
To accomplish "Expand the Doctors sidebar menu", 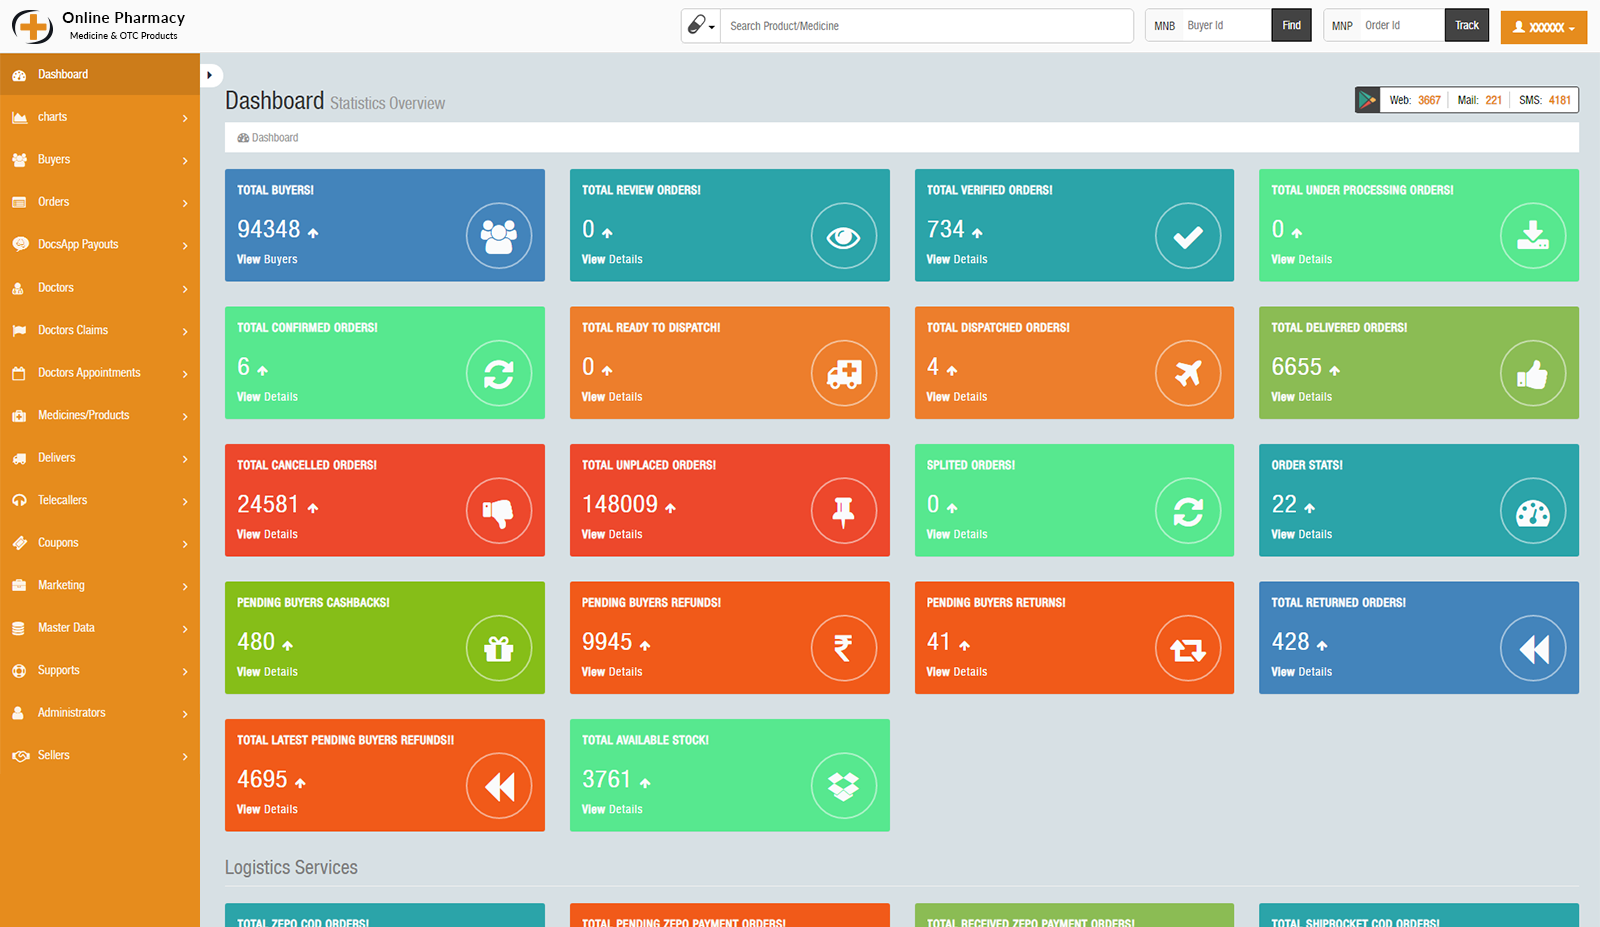I will coord(100,288).
